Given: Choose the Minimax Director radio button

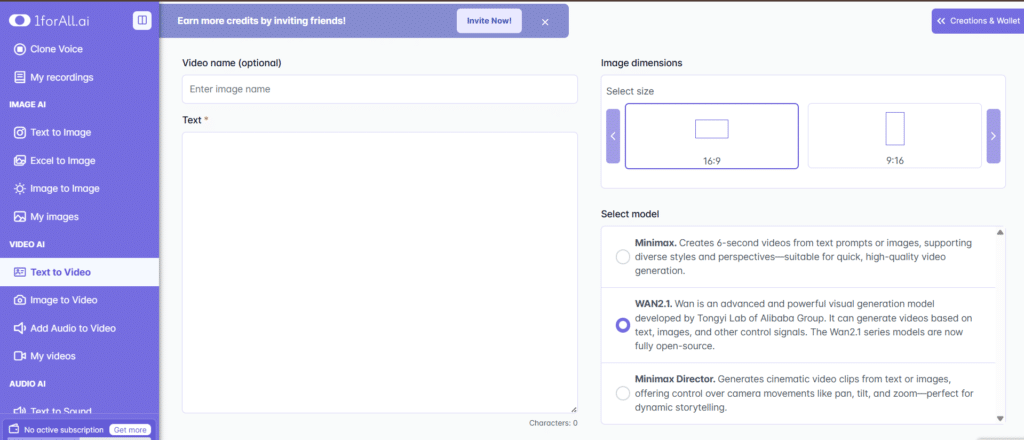Looking at the screenshot, I should point(623,393).
